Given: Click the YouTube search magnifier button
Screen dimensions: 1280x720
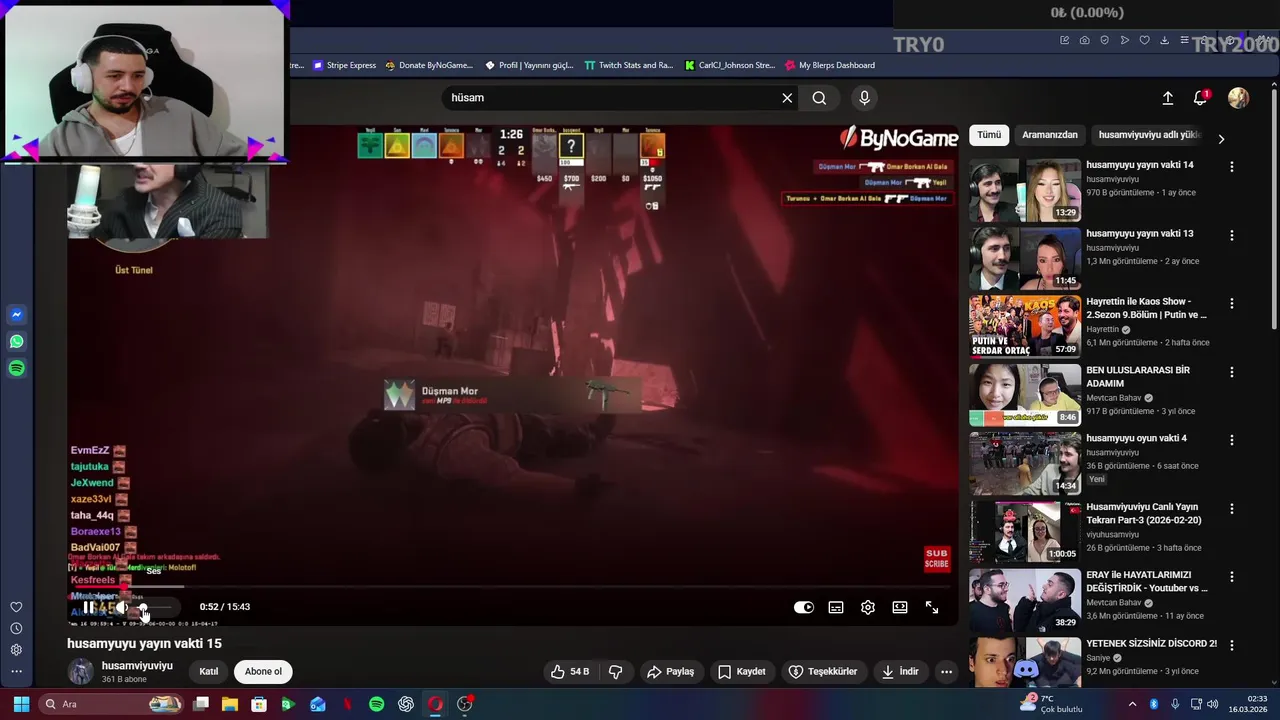Looking at the screenshot, I should [x=819, y=97].
